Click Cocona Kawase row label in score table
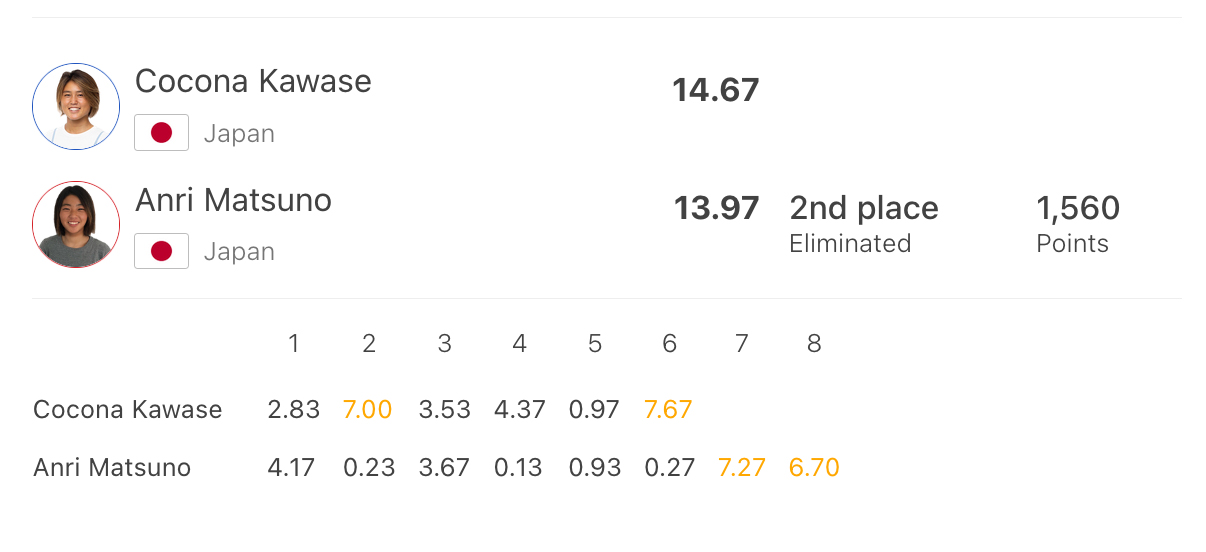This screenshot has width=1206, height=552. coord(128,409)
